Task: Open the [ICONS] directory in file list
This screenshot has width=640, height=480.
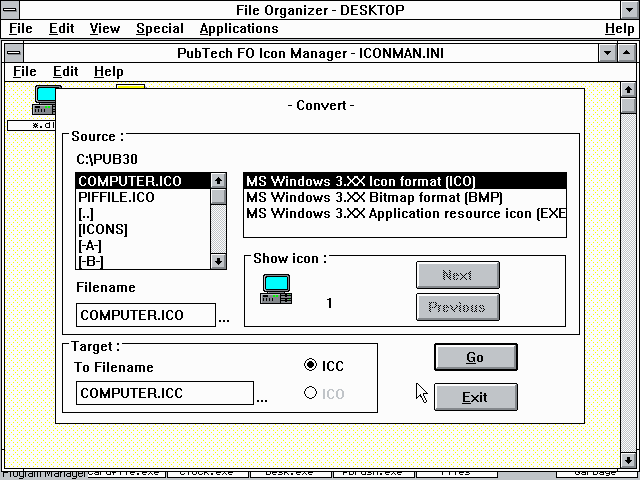Action: (x=103, y=229)
